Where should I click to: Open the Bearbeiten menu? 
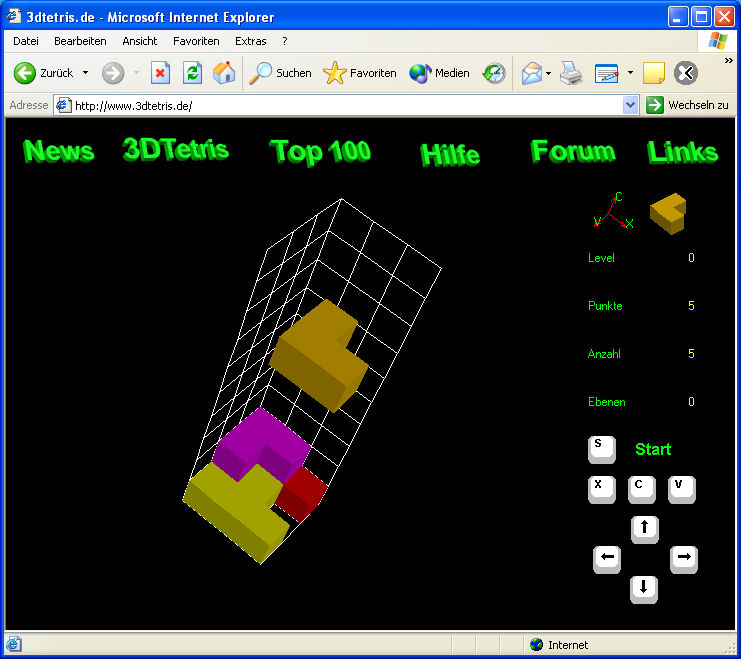(80, 41)
